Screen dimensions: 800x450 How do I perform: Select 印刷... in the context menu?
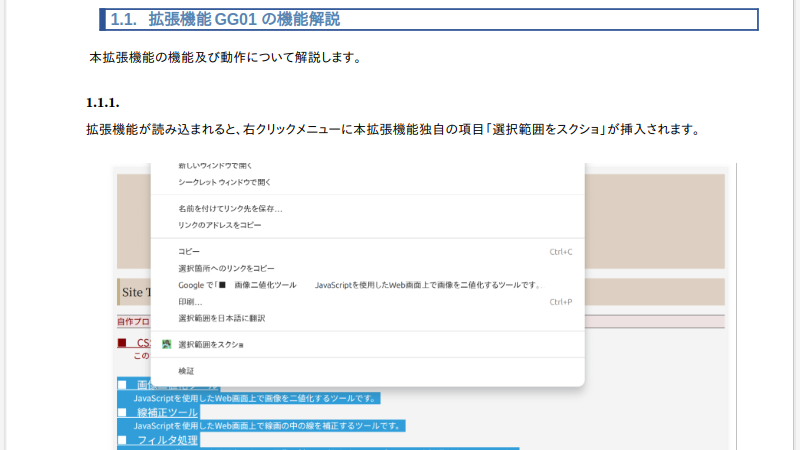[190, 301]
